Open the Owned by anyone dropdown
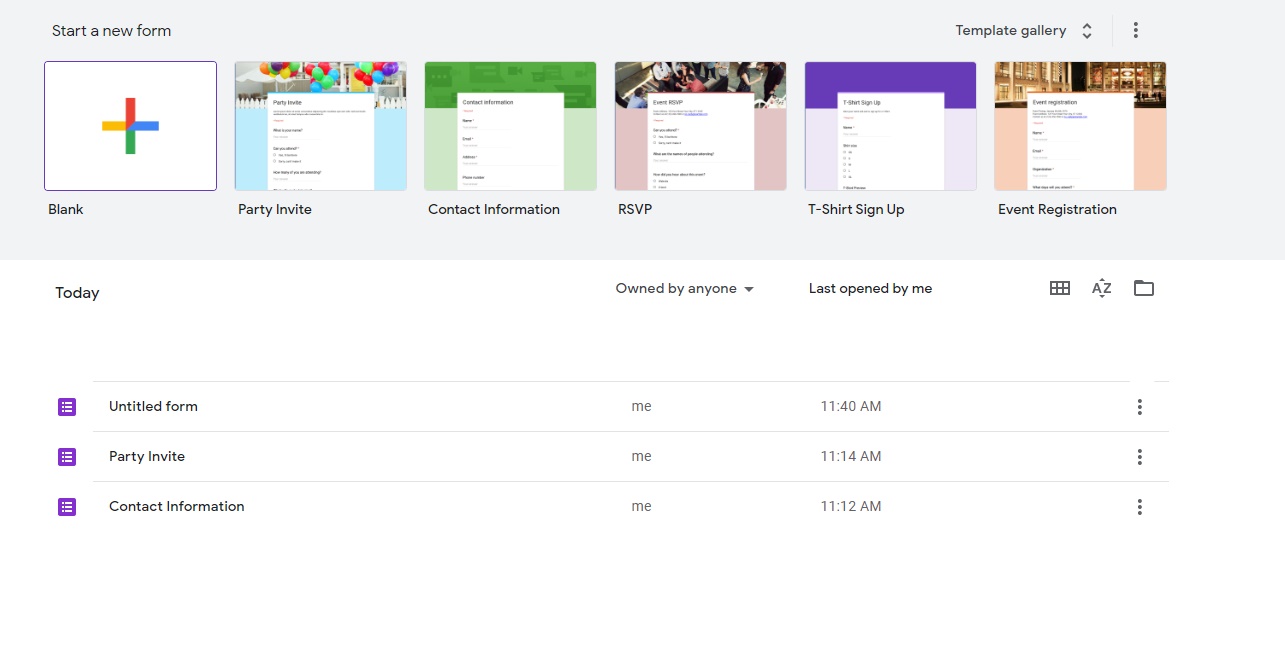The width and height of the screenshot is (1285, 657). point(685,289)
